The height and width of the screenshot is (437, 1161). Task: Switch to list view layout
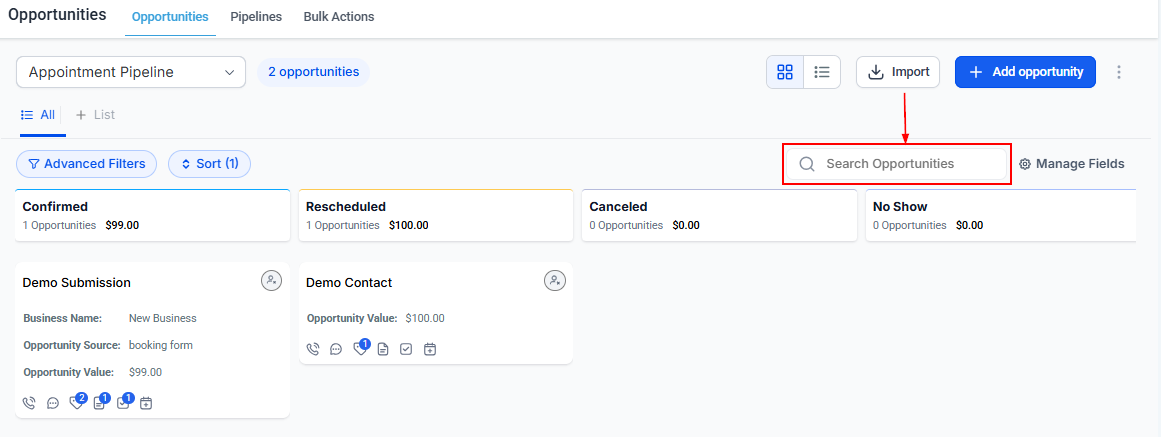coord(822,72)
